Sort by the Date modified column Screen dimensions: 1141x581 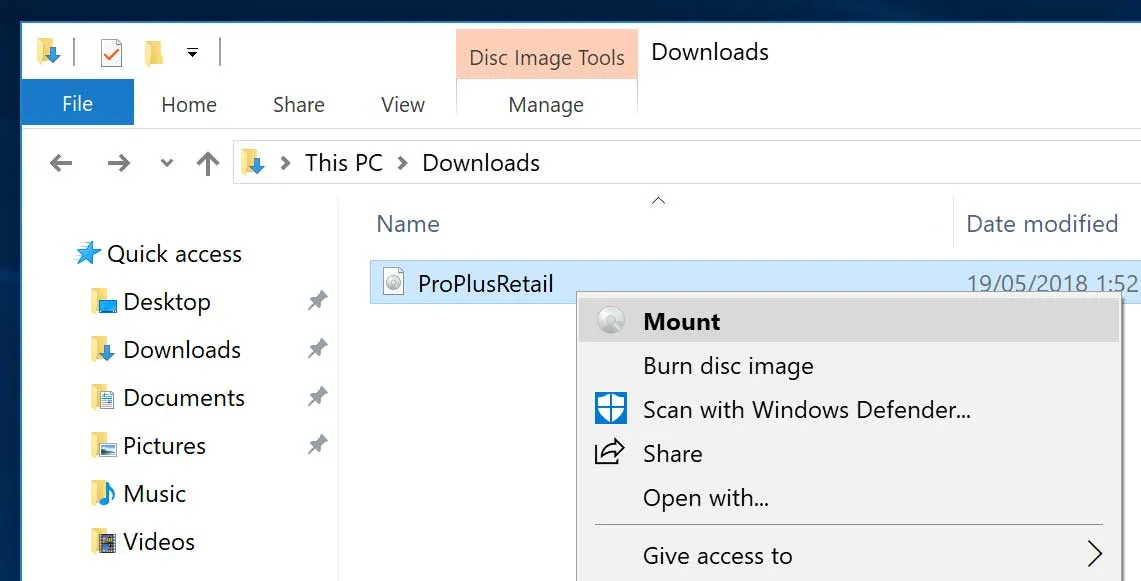pos(1041,224)
